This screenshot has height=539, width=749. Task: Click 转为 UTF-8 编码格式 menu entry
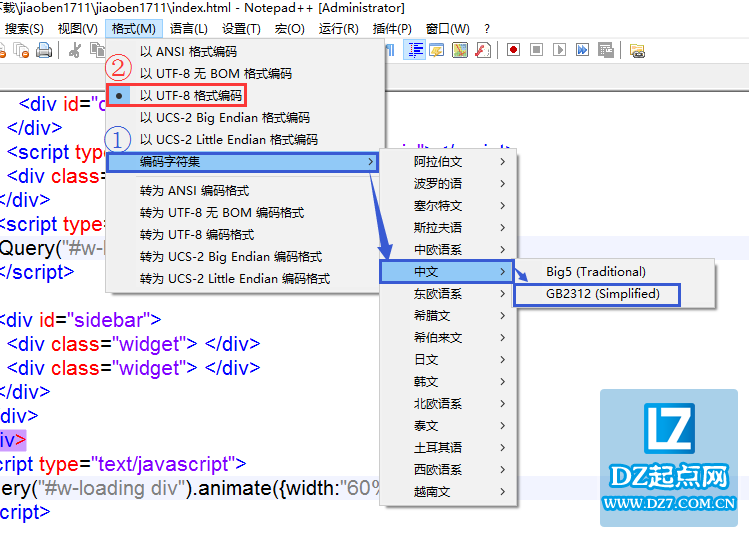(x=245, y=235)
